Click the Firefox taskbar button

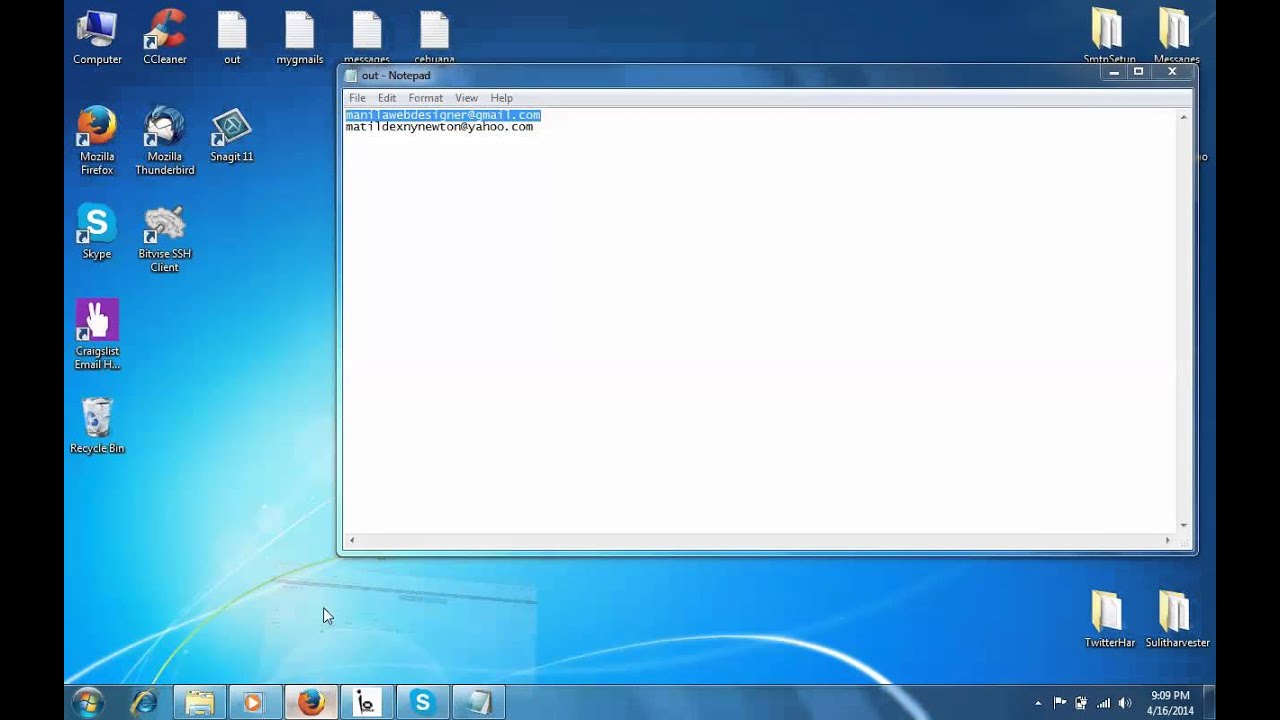[x=311, y=703]
